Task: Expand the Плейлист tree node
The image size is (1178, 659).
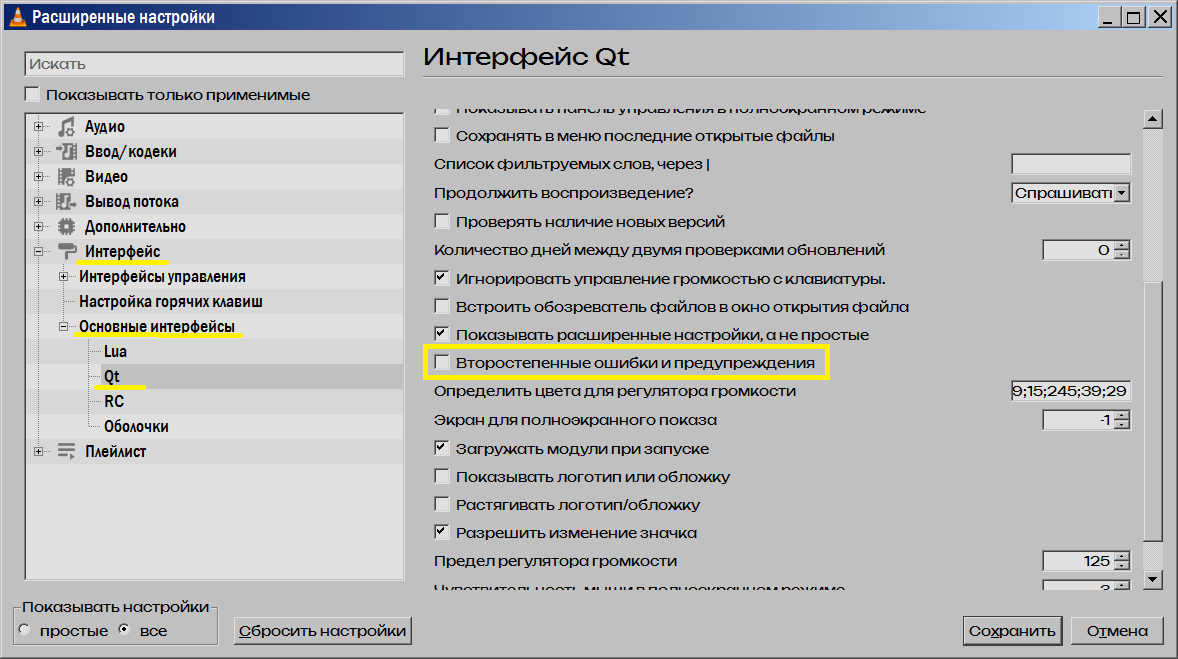Action: pos(38,452)
